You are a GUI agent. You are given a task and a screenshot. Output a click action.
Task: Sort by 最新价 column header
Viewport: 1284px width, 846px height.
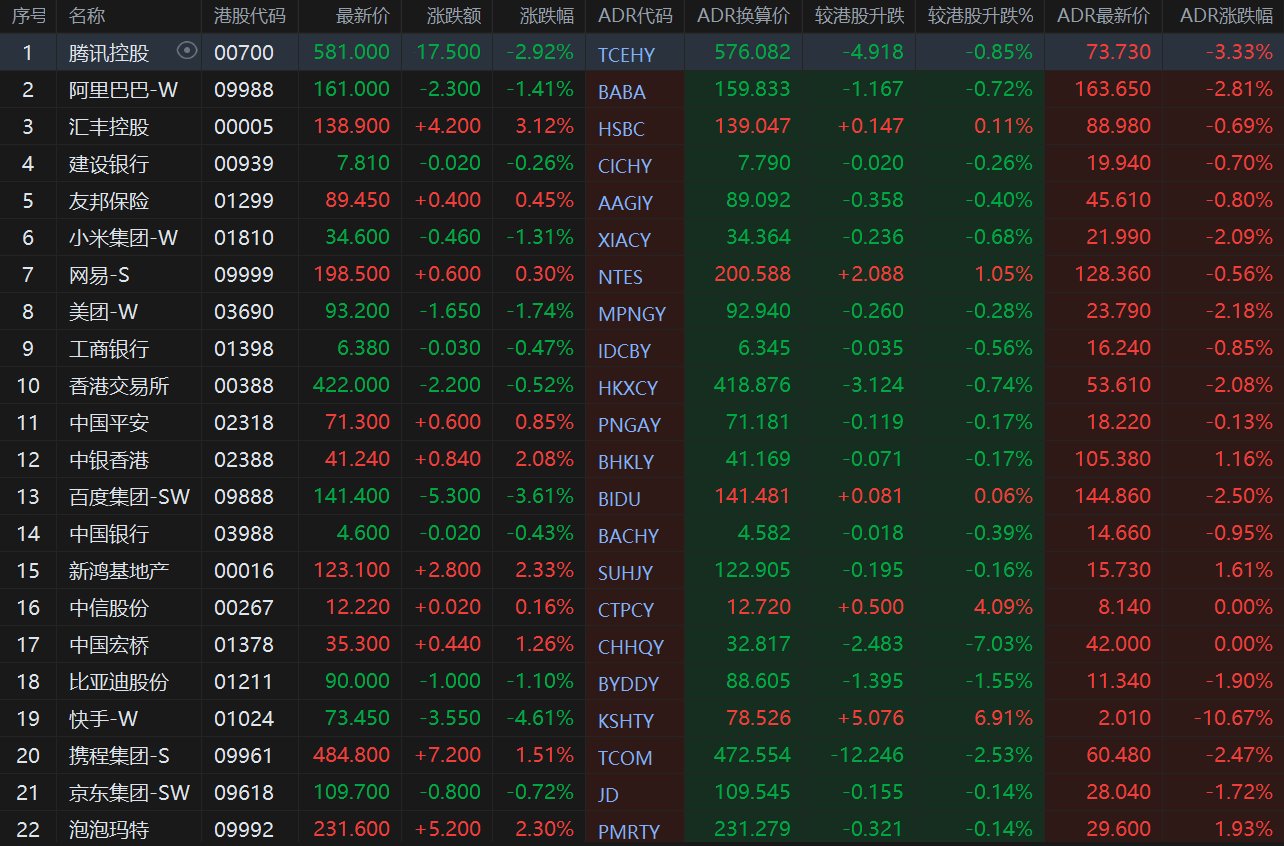[362, 16]
